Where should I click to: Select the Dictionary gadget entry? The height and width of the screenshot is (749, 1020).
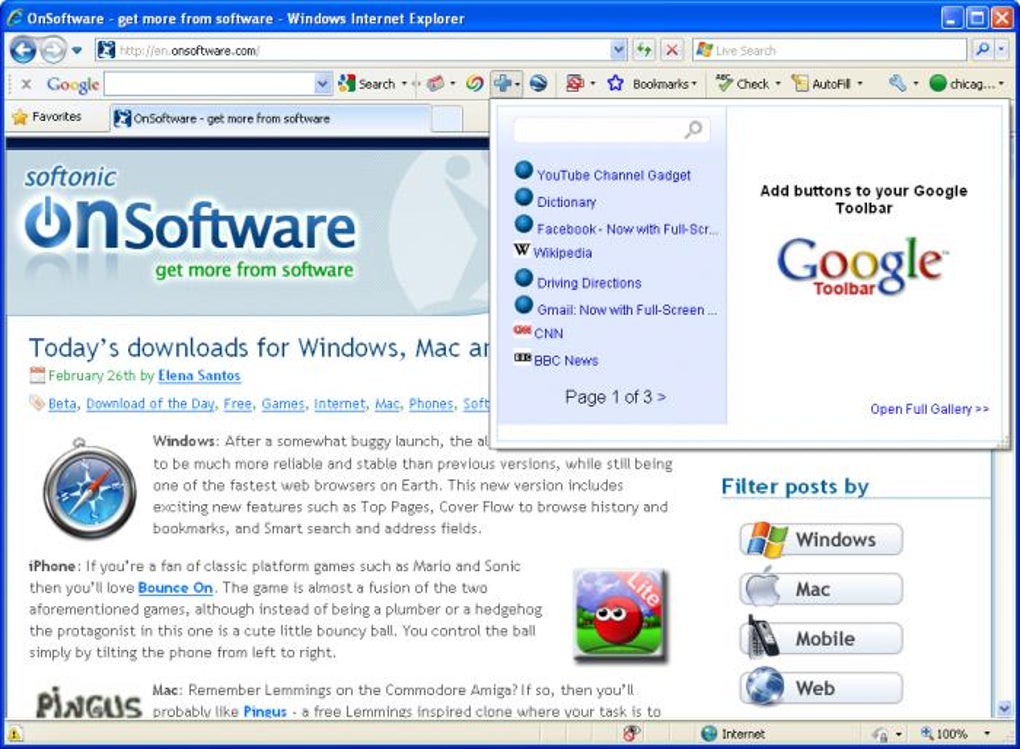(566, 202)
